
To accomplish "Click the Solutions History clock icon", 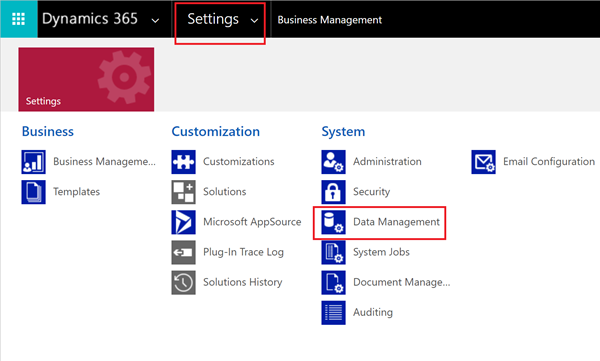I will (183, 283).
